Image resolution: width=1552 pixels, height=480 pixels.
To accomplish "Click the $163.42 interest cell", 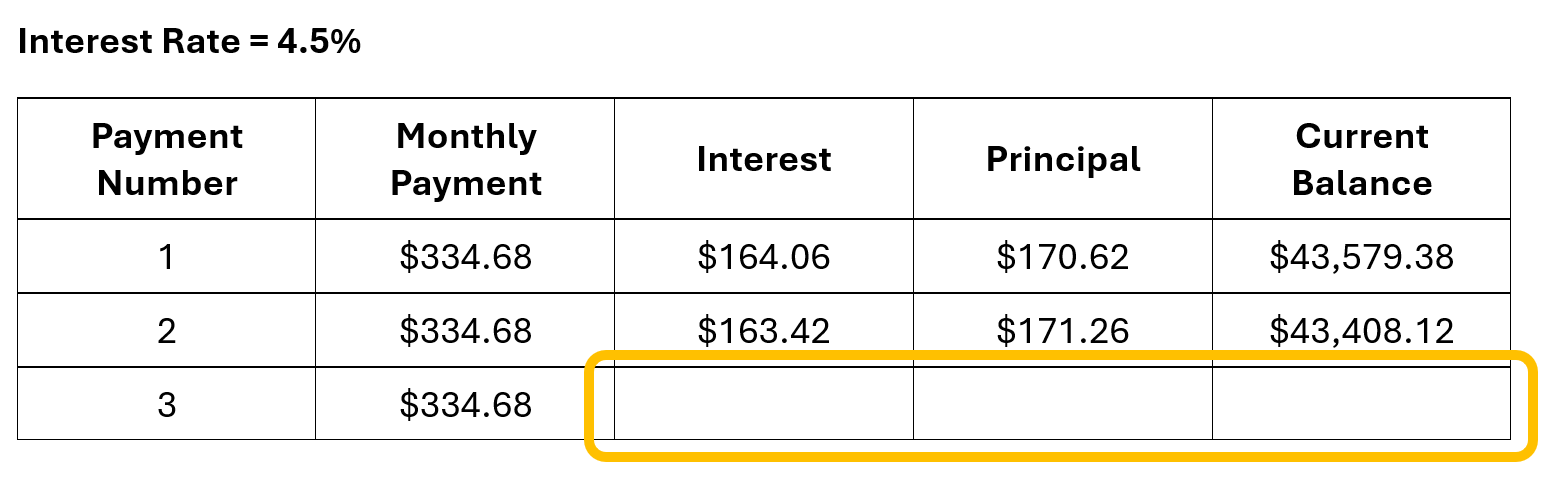I will click(x=764, y=330).
